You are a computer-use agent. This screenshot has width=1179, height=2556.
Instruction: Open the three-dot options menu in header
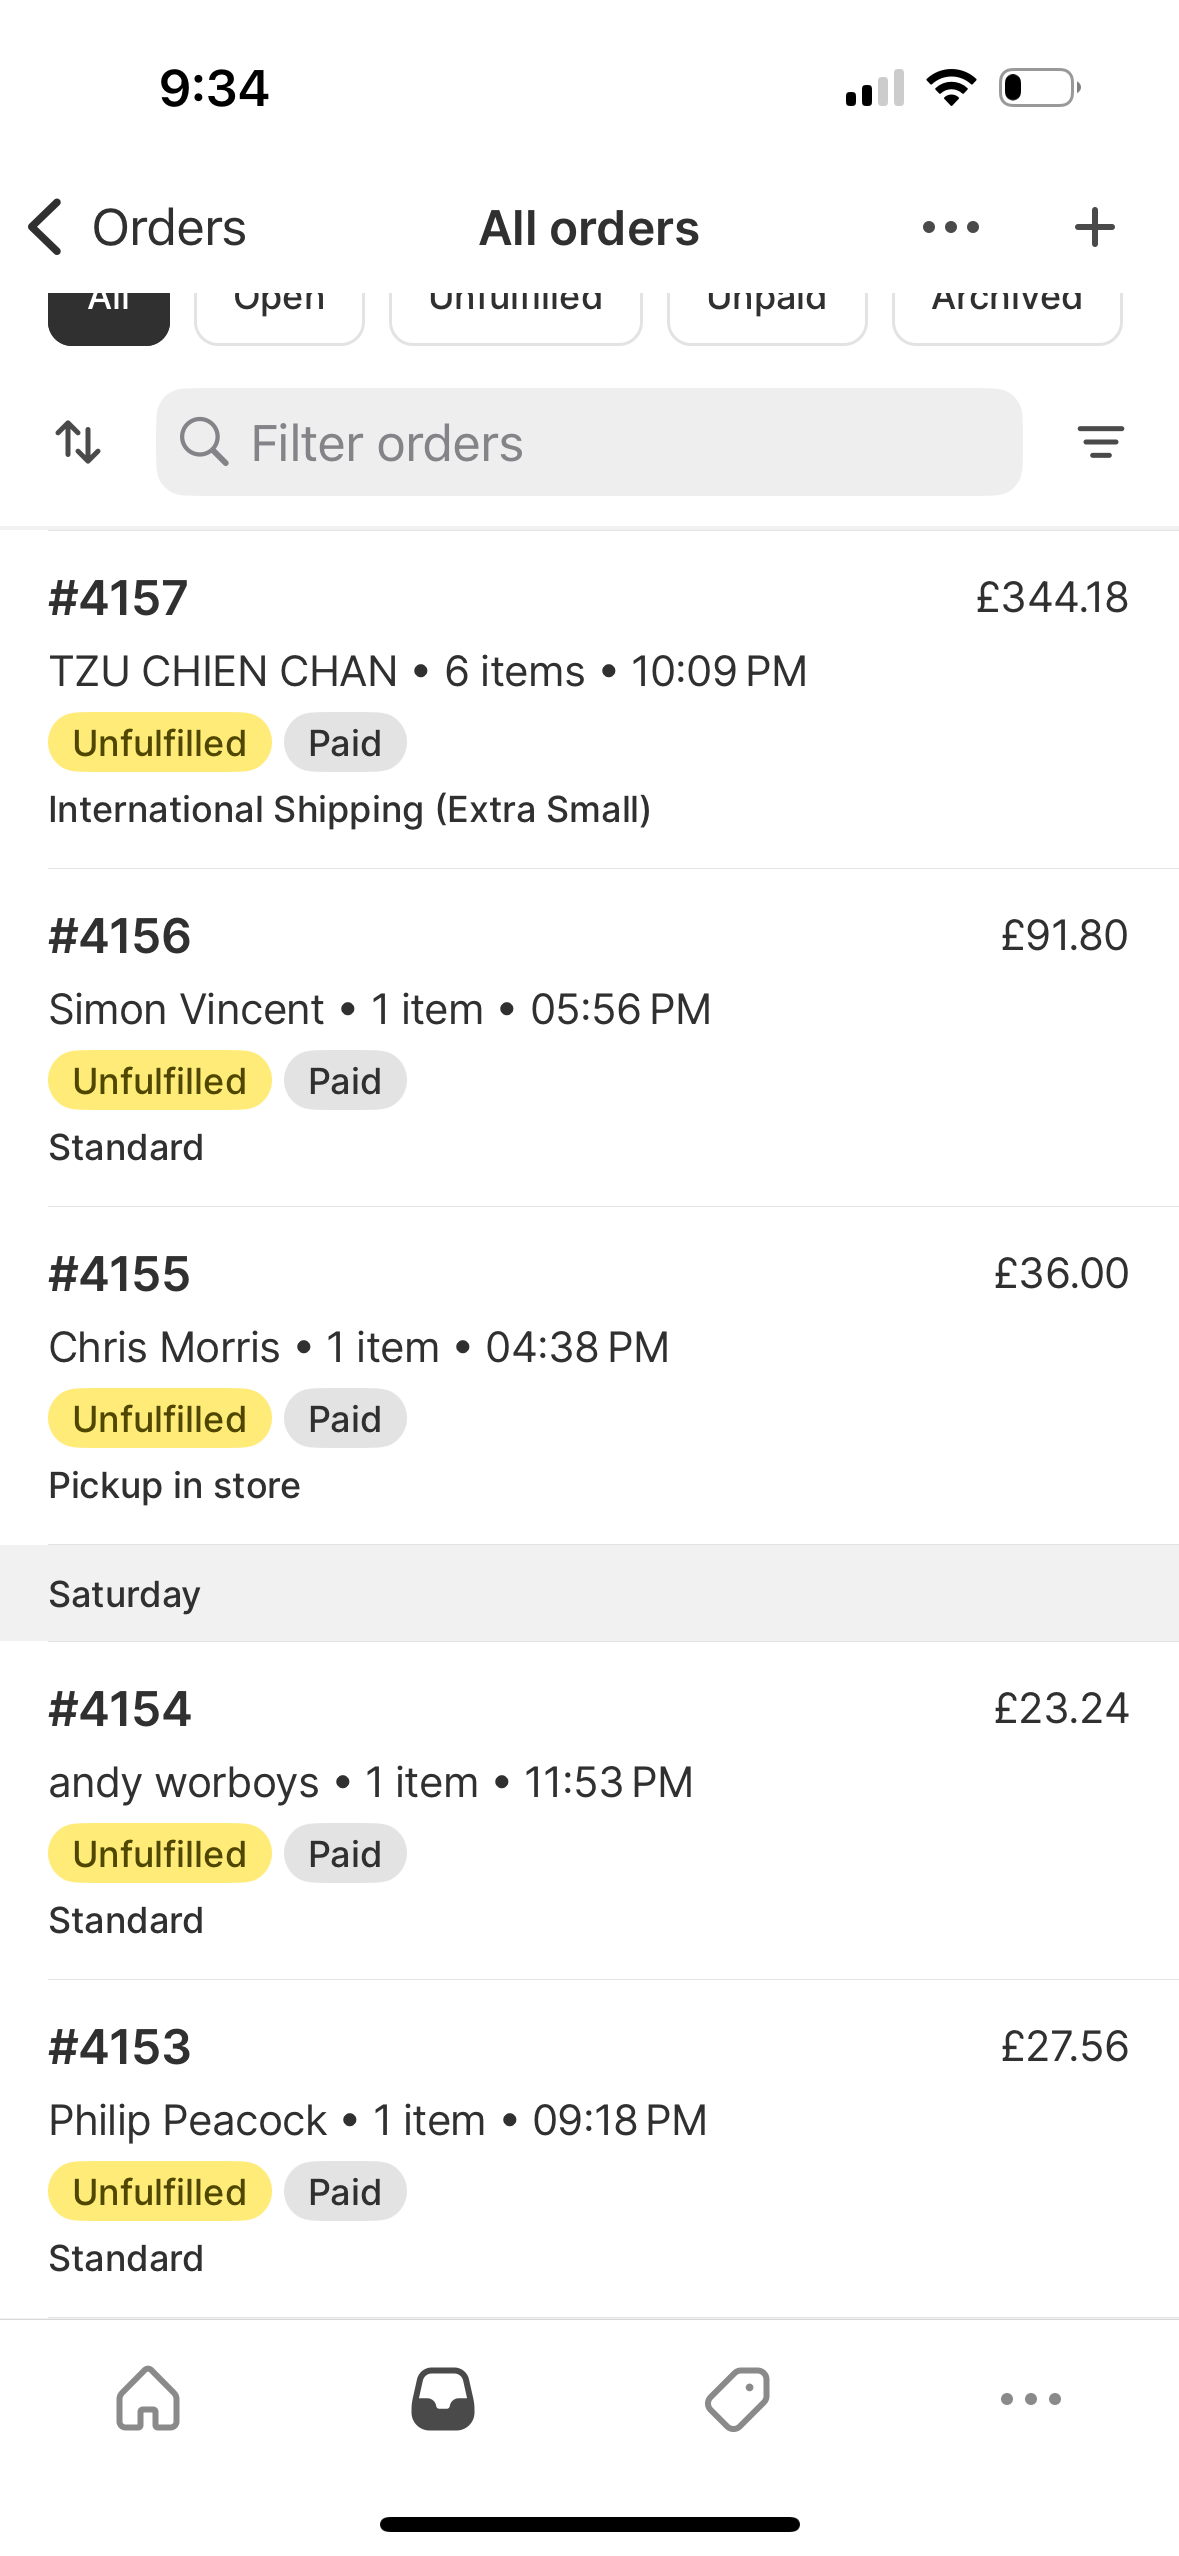point(950,227)
